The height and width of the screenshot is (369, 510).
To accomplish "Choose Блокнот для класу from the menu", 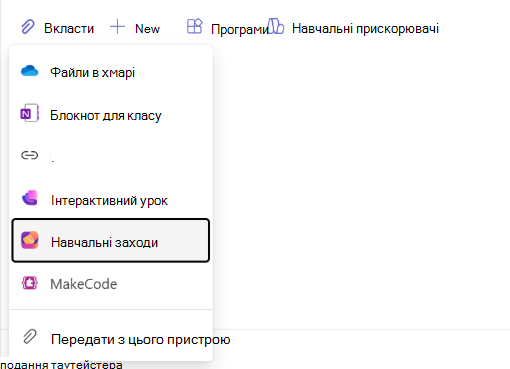I will click(111, 115).
